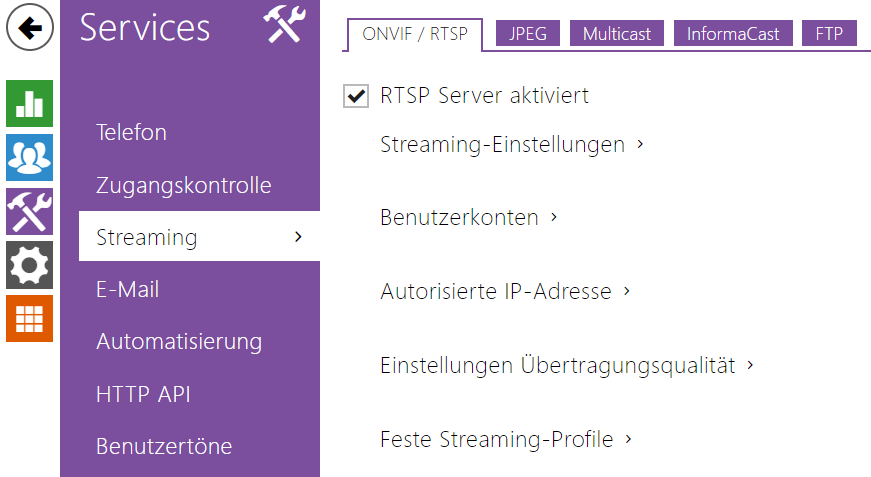Switch to the Multicast tab
This screenshot has height=477, width=871.
coord(617,34)
